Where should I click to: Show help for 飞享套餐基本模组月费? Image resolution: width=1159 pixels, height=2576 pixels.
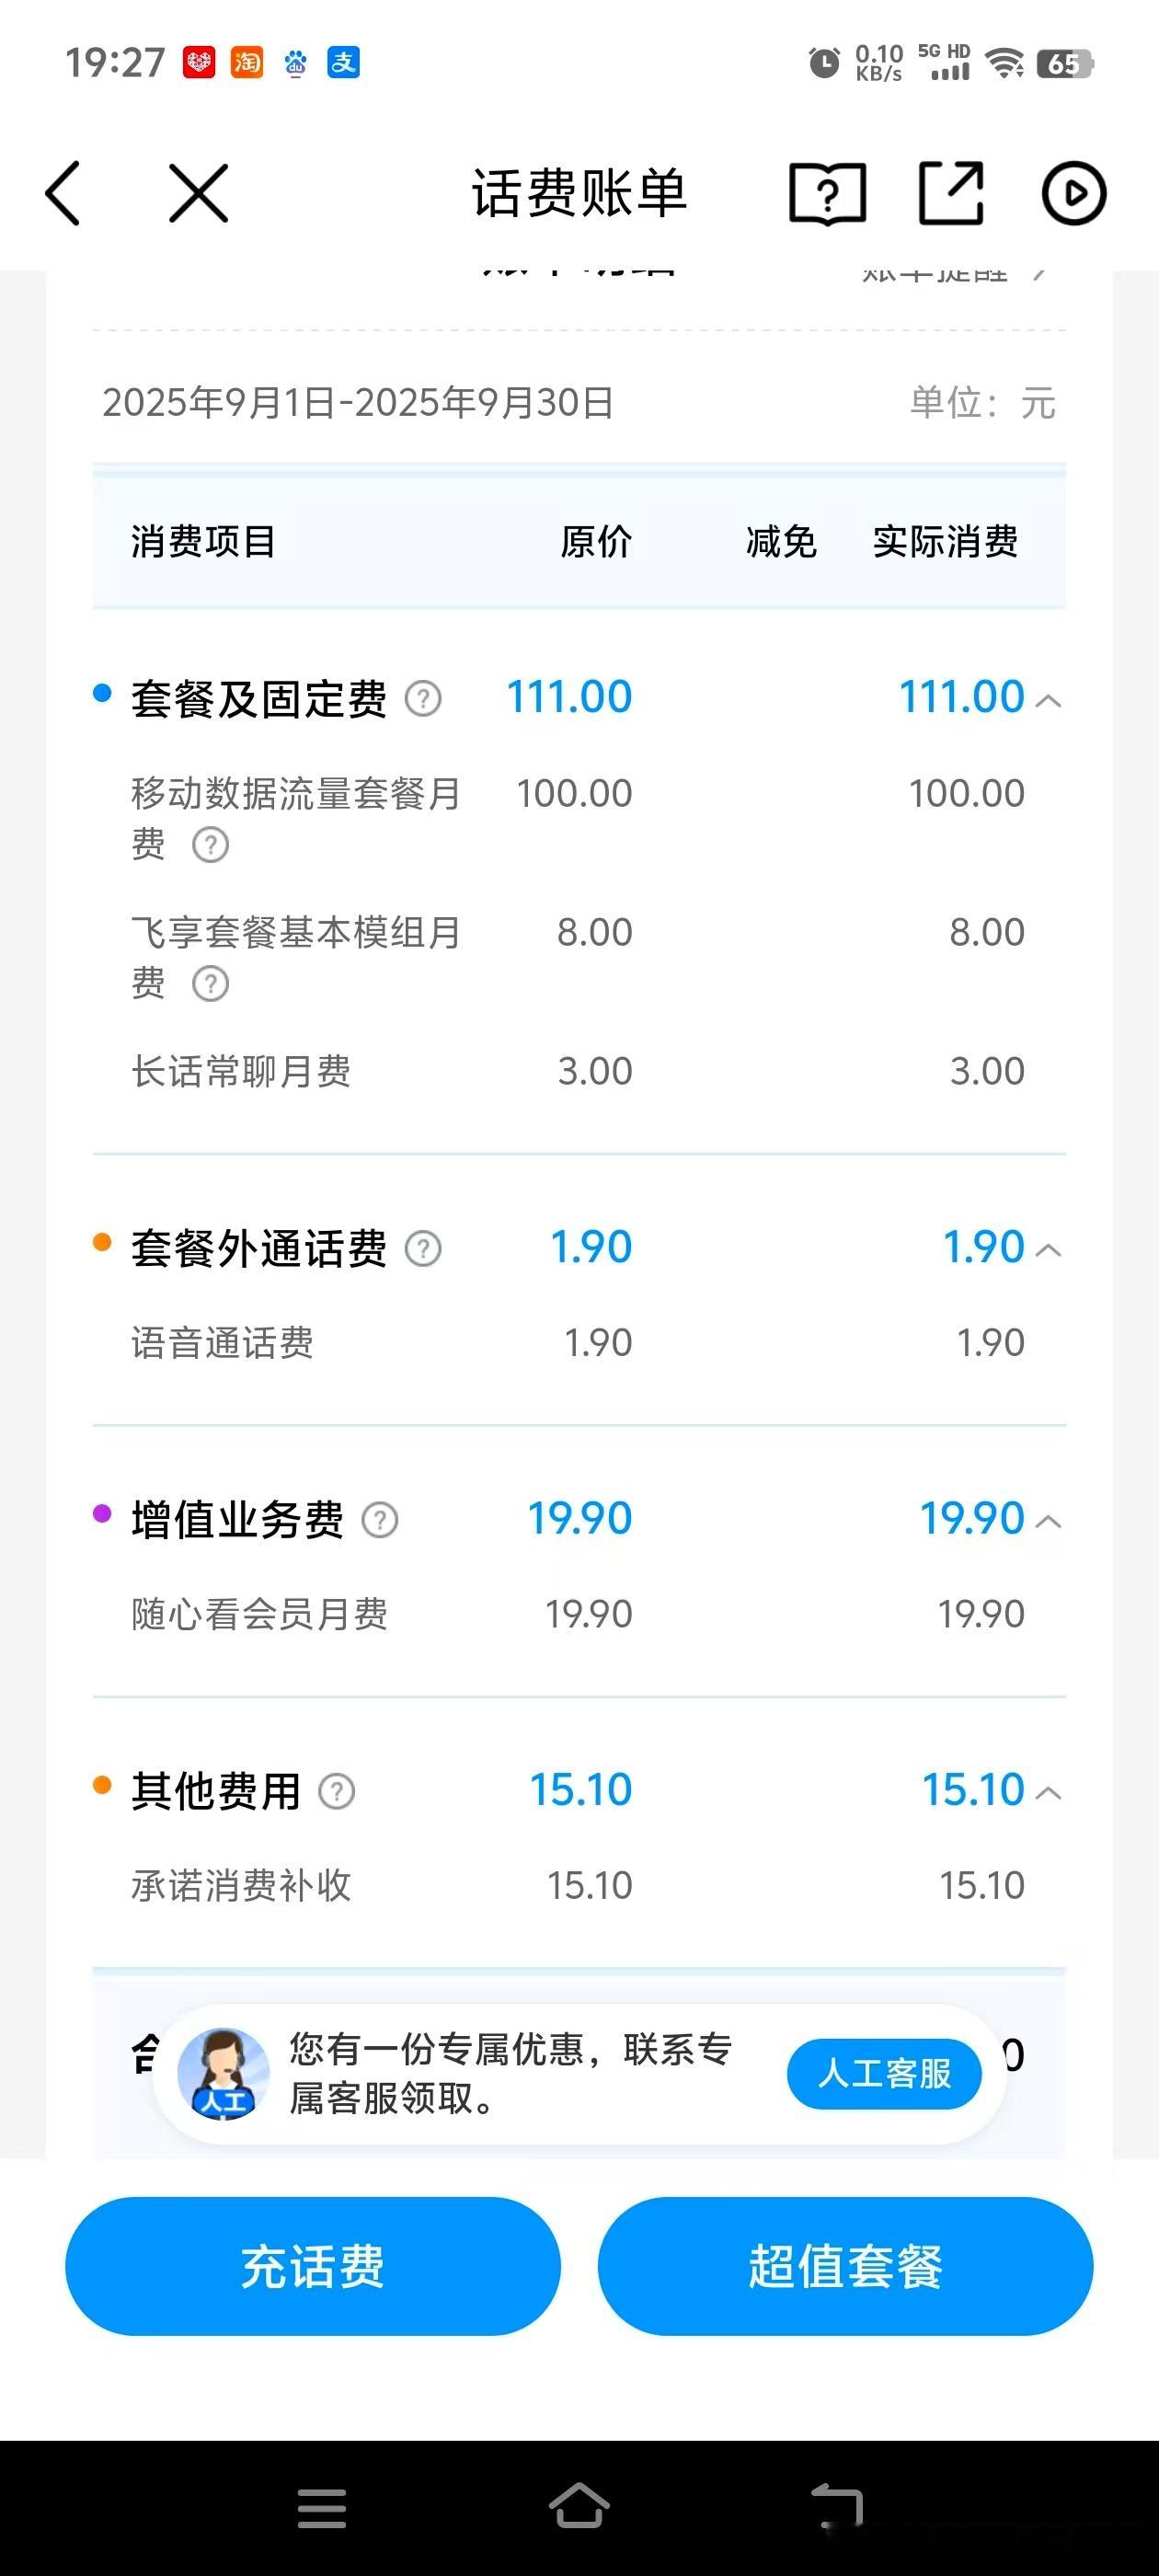click(x=210, y=984)
